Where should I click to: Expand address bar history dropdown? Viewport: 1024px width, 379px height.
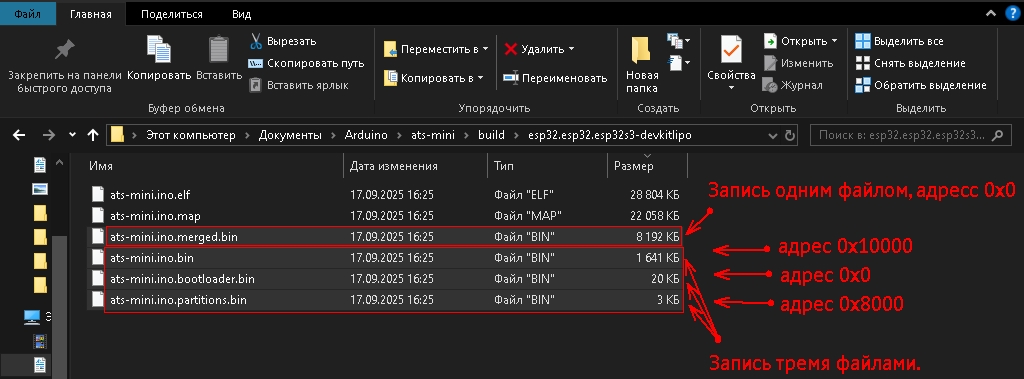773,135
